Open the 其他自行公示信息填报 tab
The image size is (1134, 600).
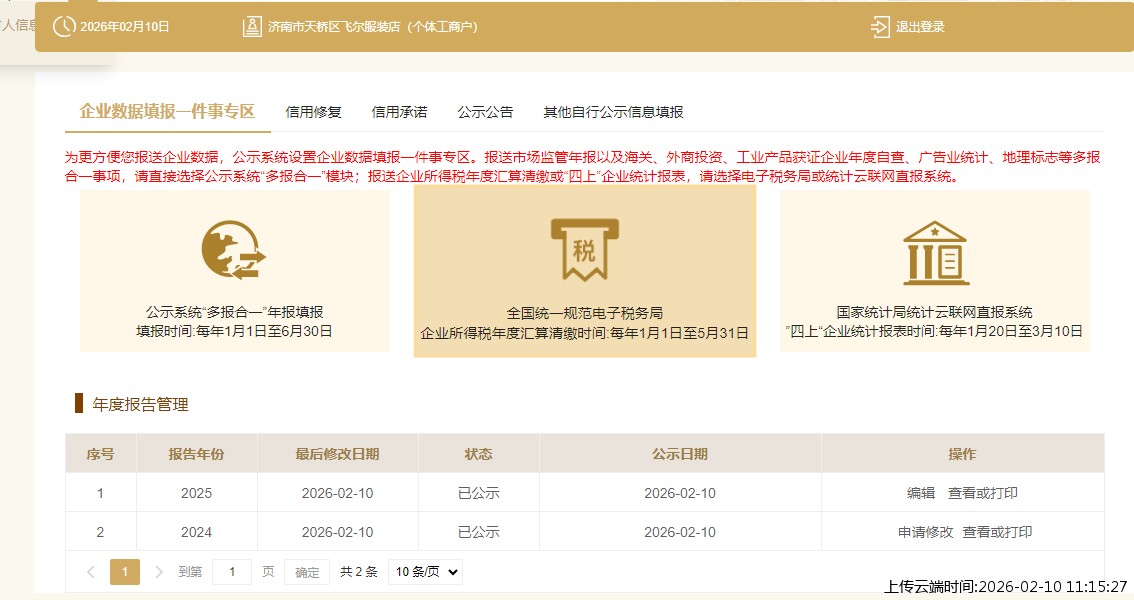point(611,111)
